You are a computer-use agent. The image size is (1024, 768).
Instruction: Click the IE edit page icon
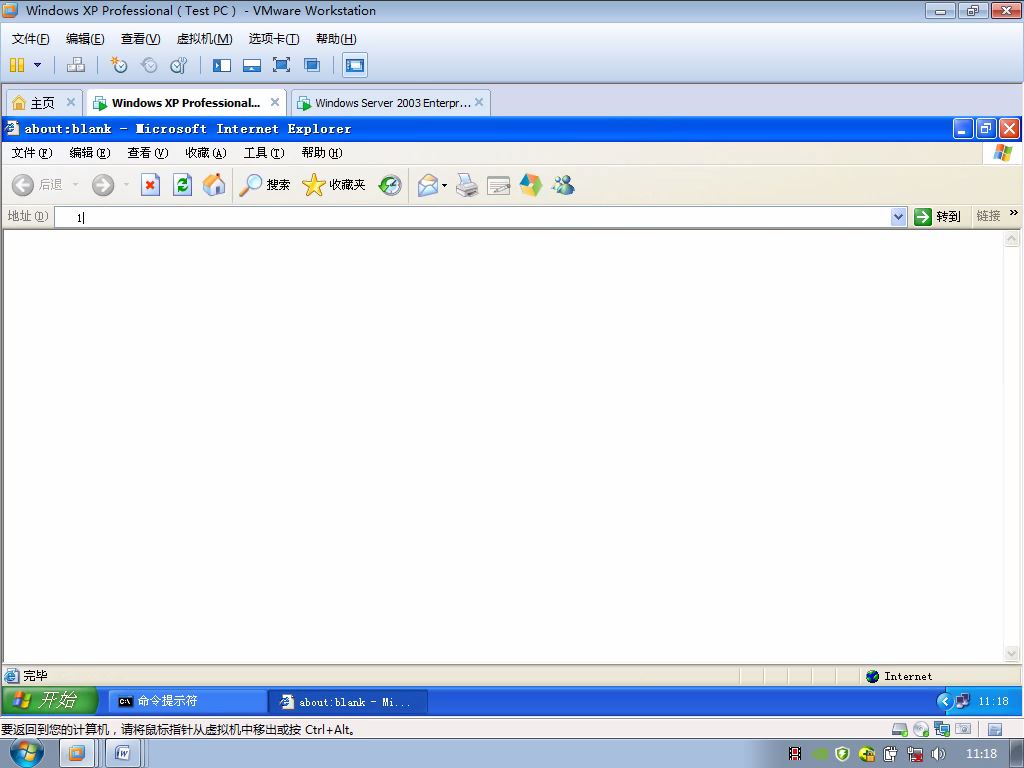[498, 185]
